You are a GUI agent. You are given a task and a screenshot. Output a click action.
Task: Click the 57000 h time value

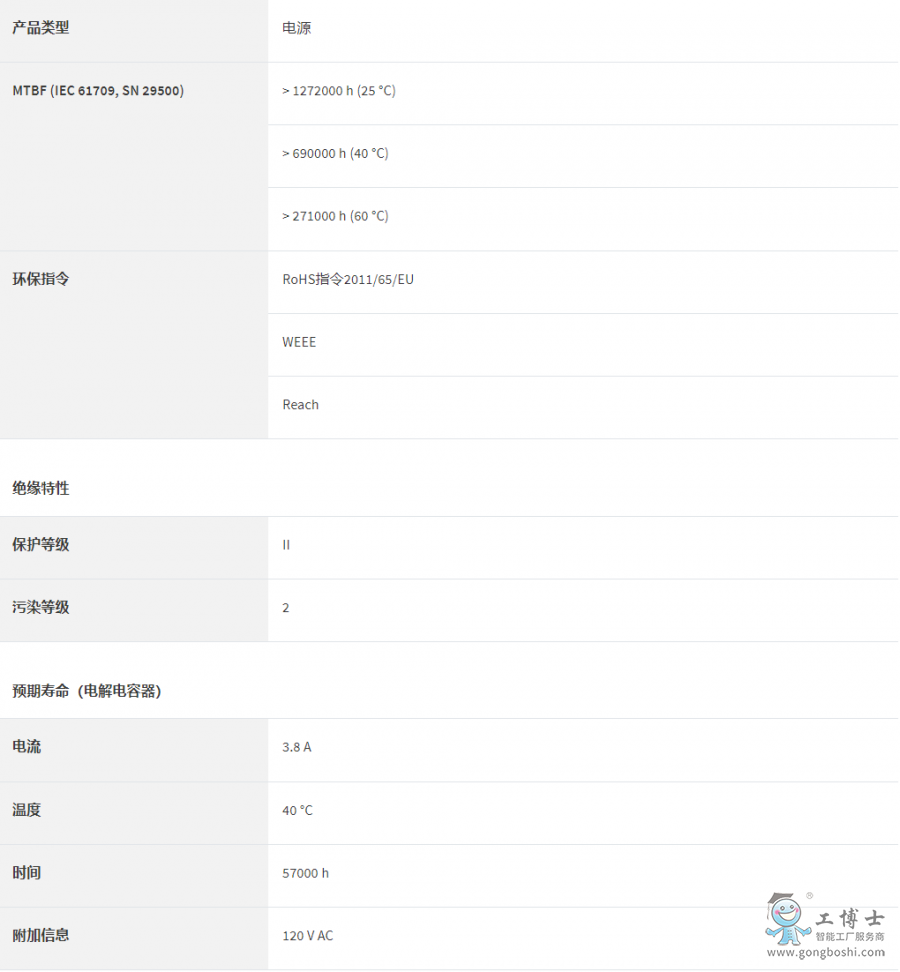(306, 873)
